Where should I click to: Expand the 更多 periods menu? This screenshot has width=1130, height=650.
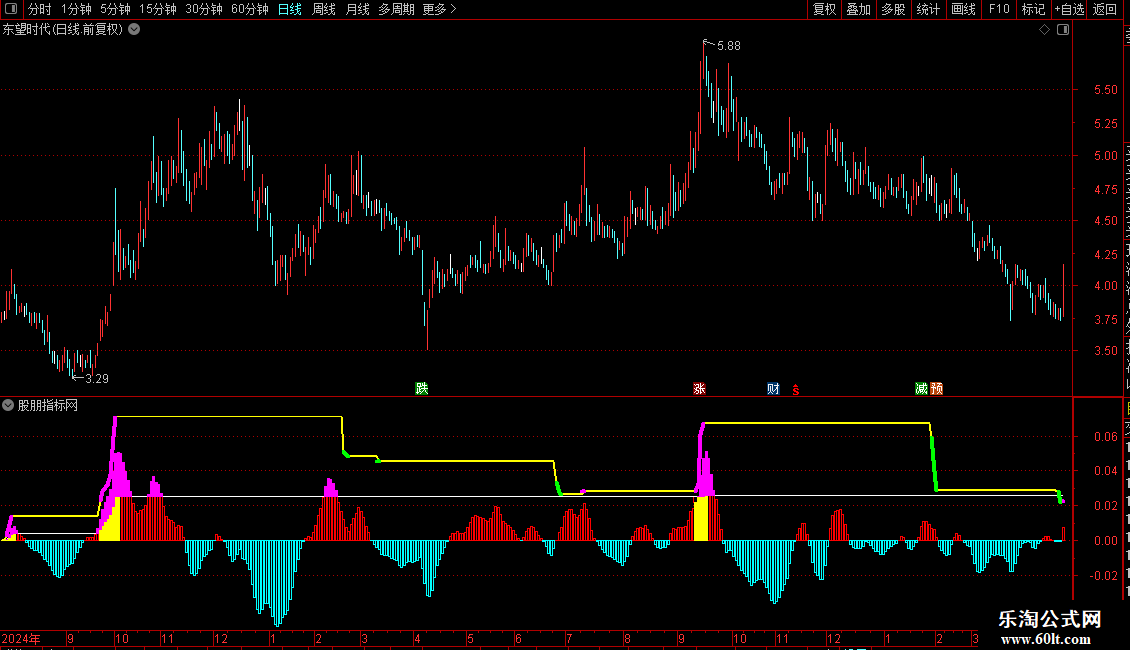coord(439,9)
